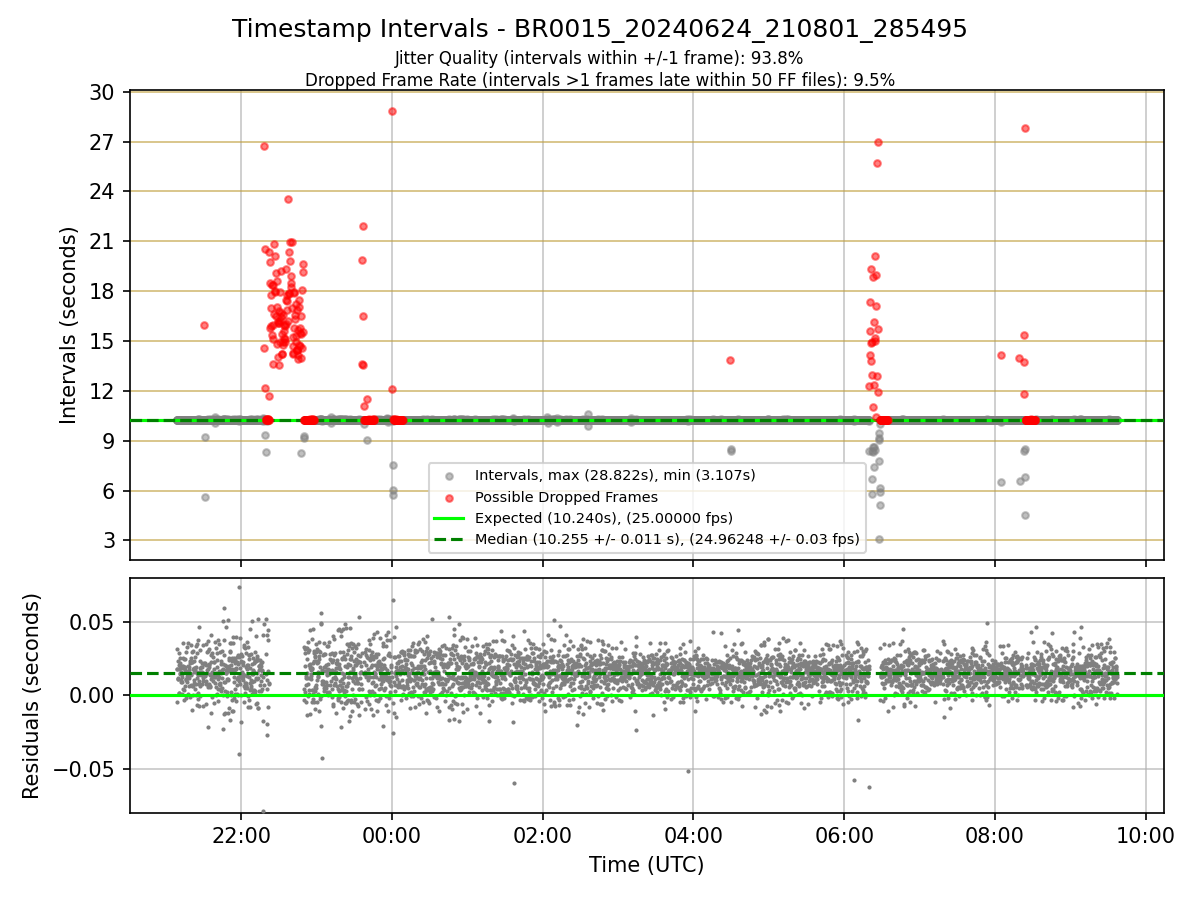1200x900 pixels.
Task: Click the lowest gray point near 3 seconds
Action: coord(879,539)
